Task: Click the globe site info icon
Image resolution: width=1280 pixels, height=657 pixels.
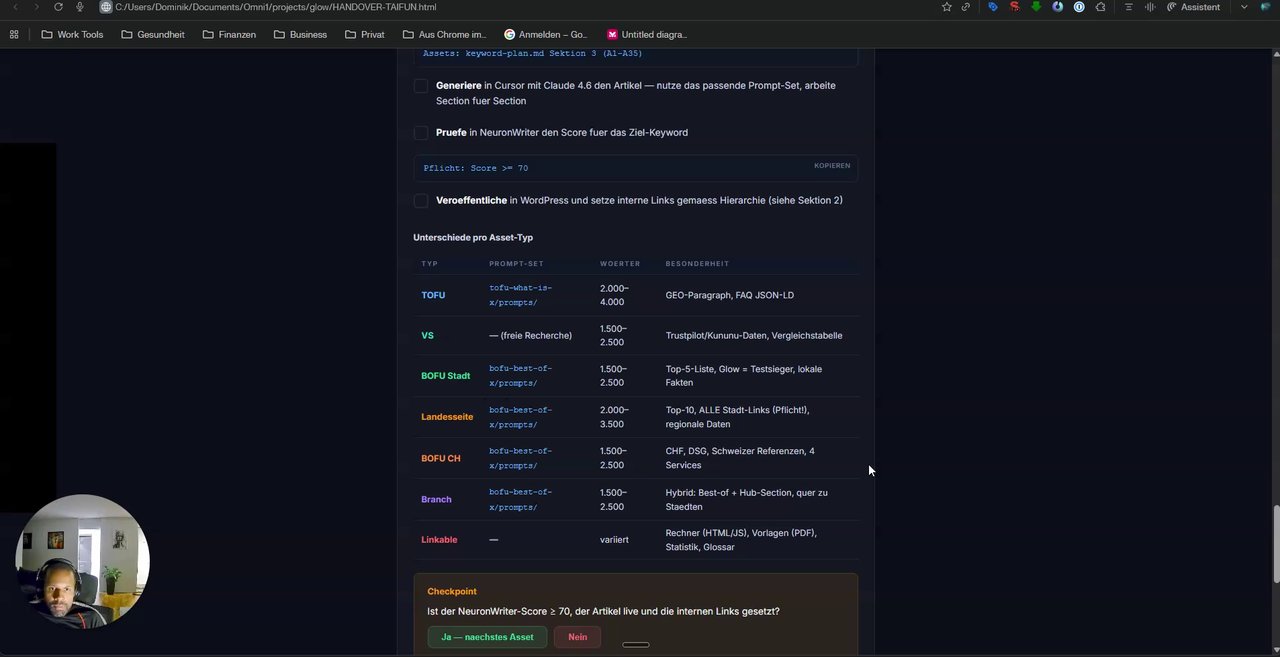Action: click(x=106, y=7)
